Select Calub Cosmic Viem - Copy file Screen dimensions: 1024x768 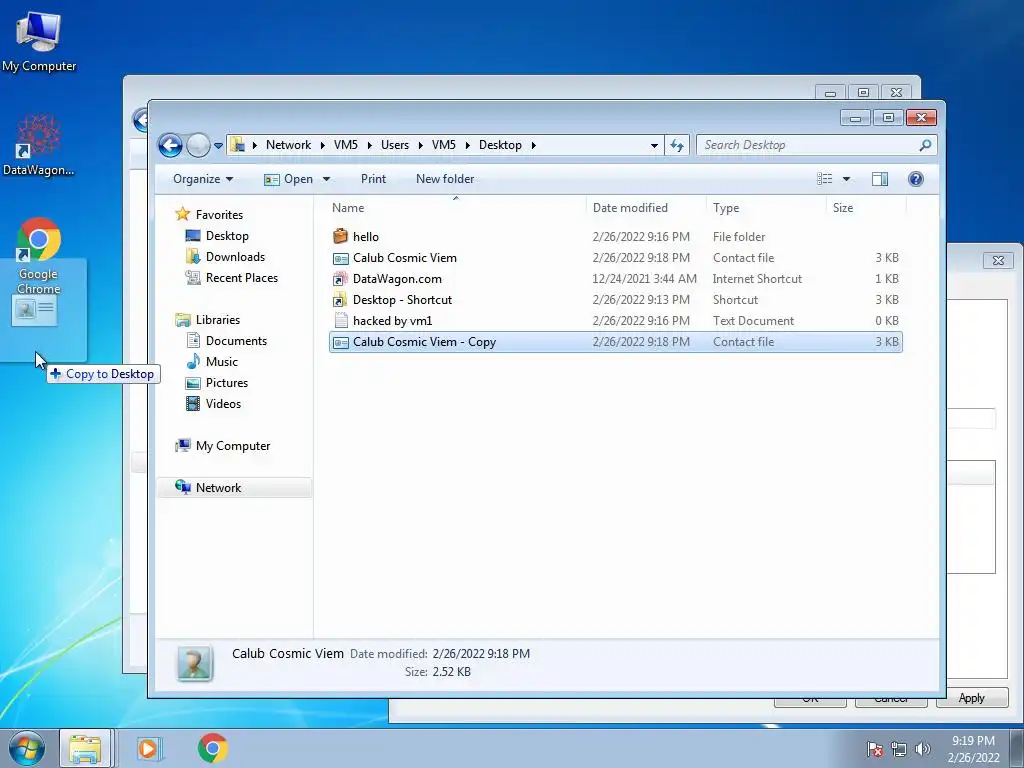(x=616, y=342)
